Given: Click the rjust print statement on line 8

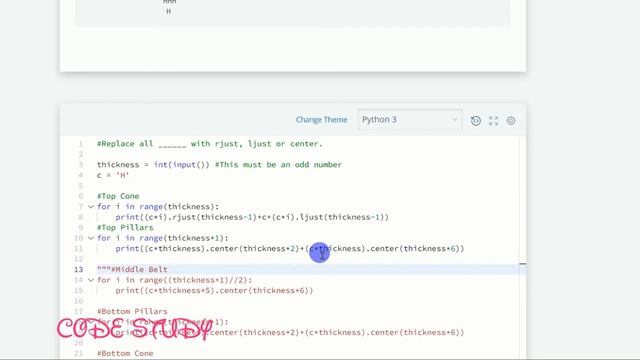Looking at the screenshot, I should tap(252, 218).
